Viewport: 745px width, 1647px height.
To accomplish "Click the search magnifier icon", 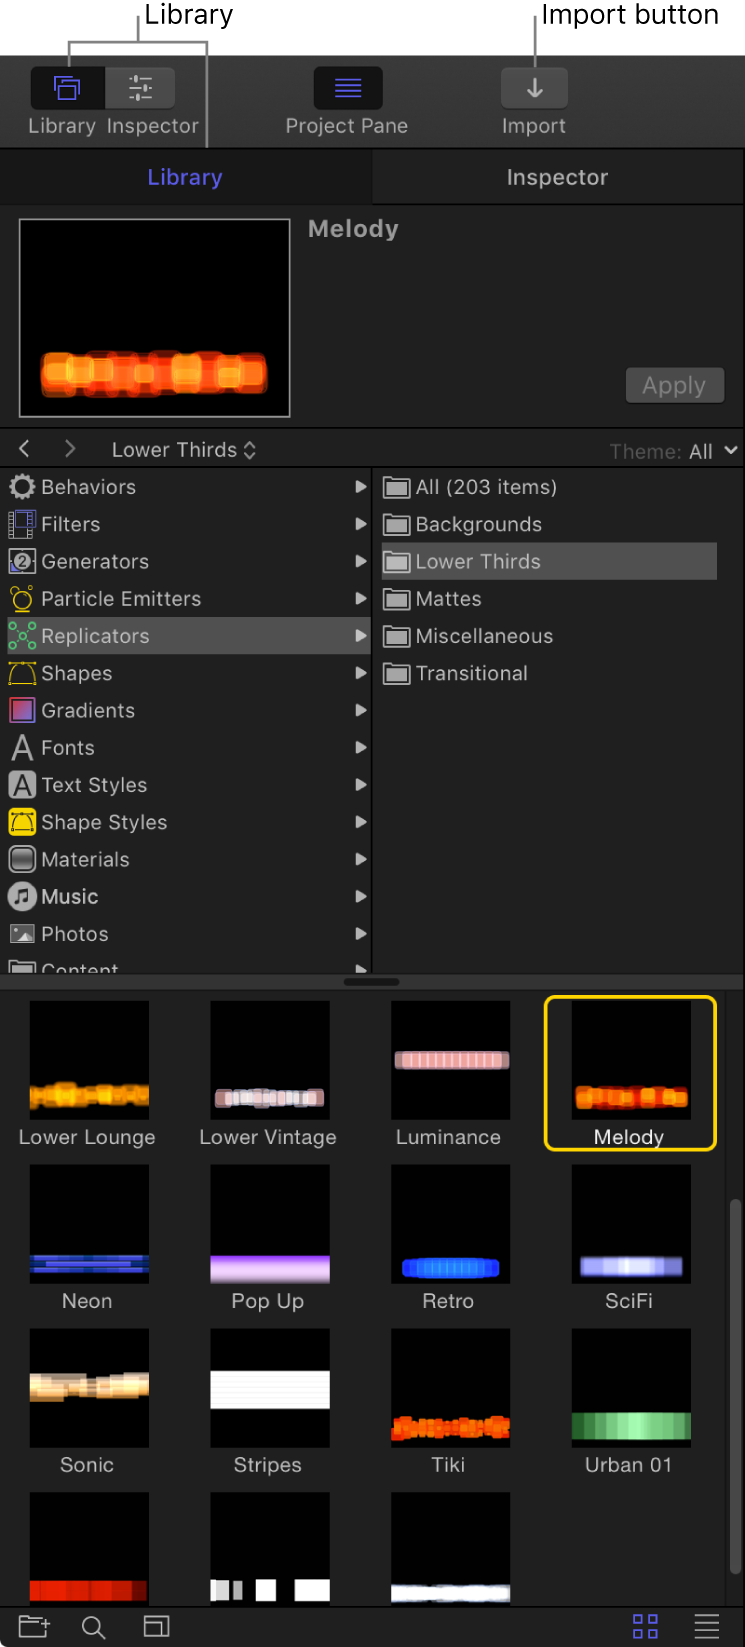I will (x=94, y=1627).
